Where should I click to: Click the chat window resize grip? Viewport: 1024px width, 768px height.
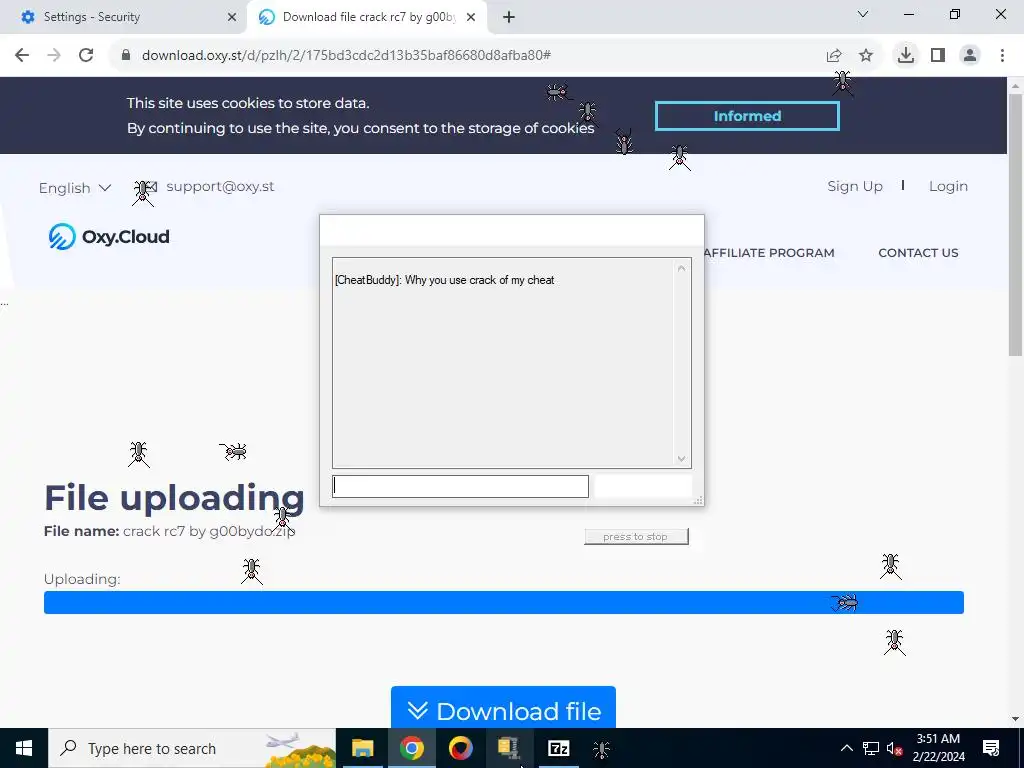click(698, 500)
